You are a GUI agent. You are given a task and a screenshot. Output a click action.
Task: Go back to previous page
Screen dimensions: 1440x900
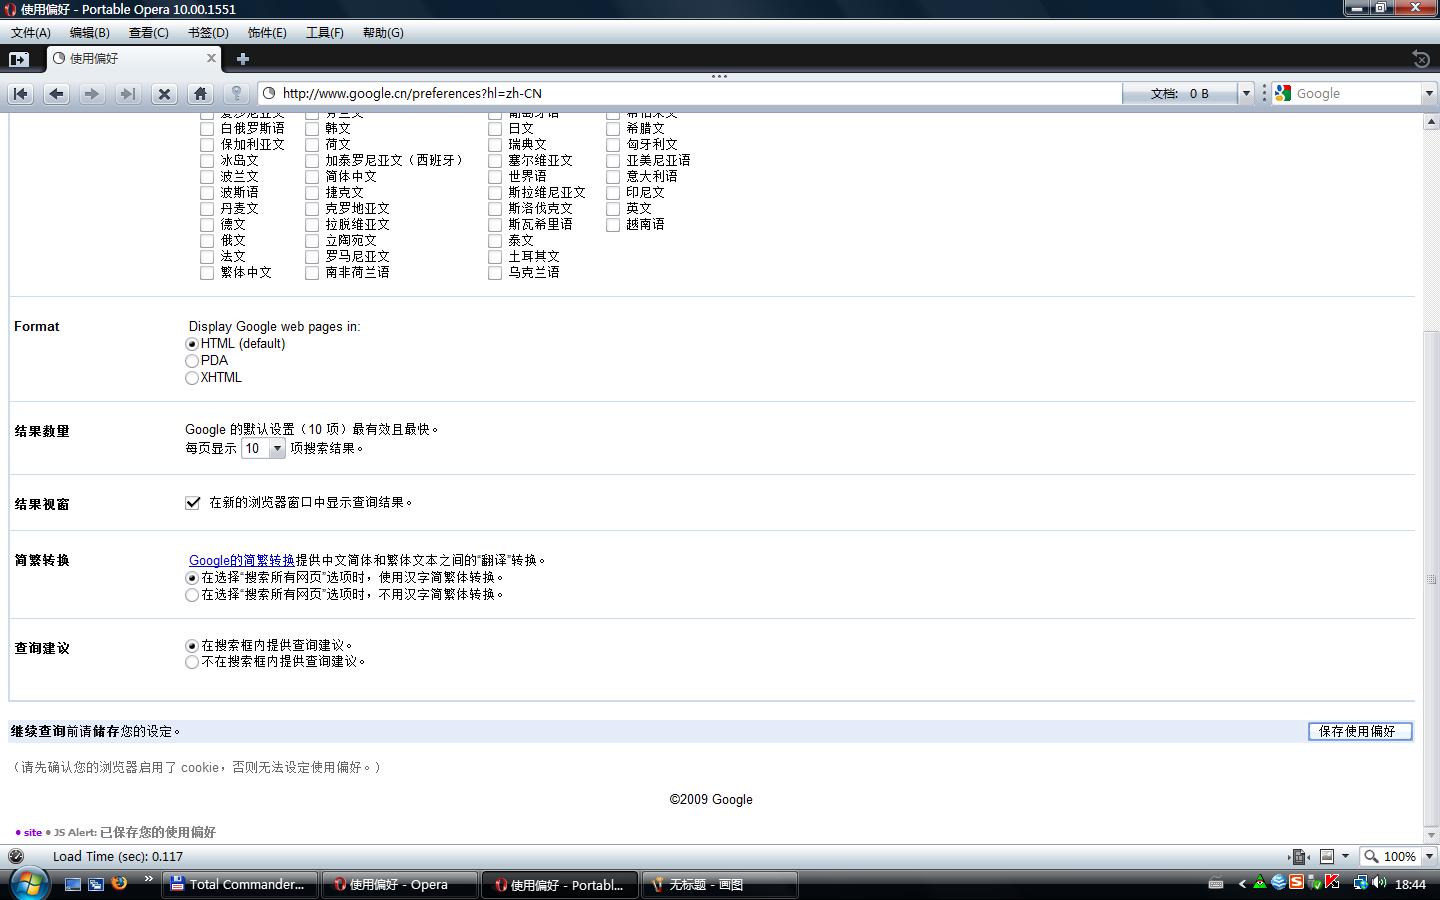click(x=56, y=93)
